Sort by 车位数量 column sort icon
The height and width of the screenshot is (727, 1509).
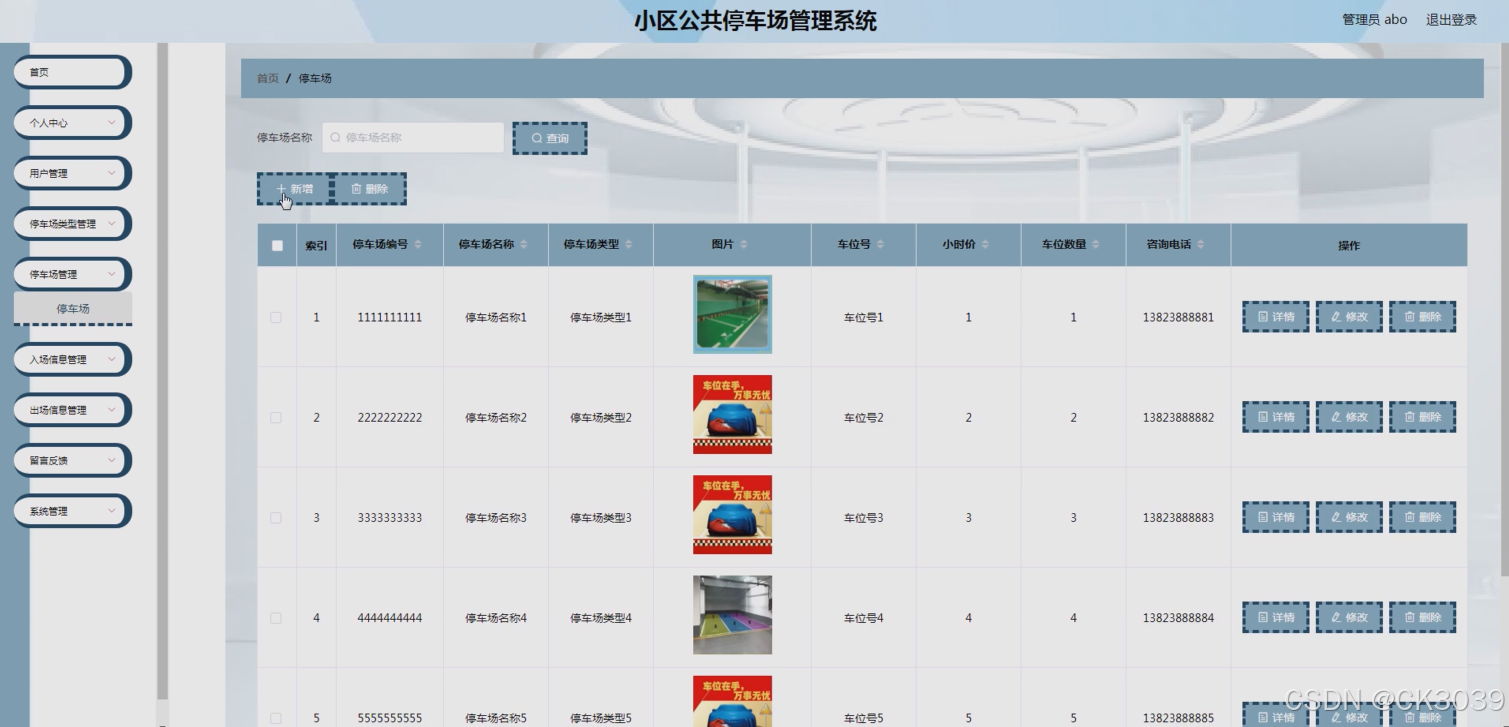coord(1096,245)
